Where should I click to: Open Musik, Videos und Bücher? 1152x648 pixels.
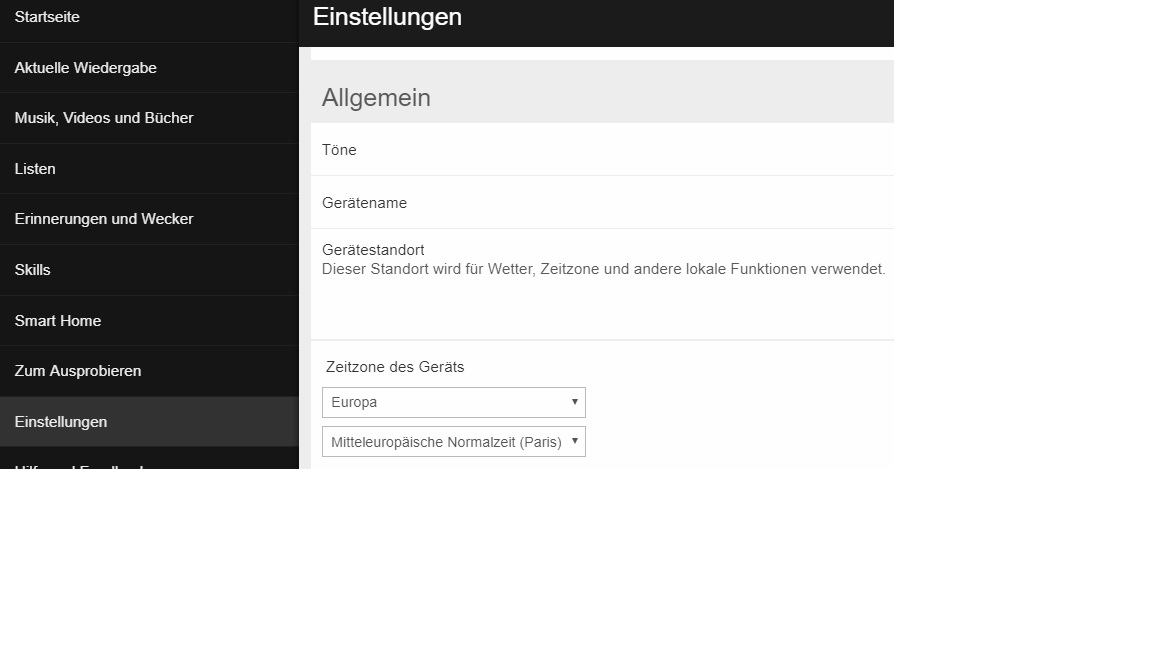coord(104,118)
